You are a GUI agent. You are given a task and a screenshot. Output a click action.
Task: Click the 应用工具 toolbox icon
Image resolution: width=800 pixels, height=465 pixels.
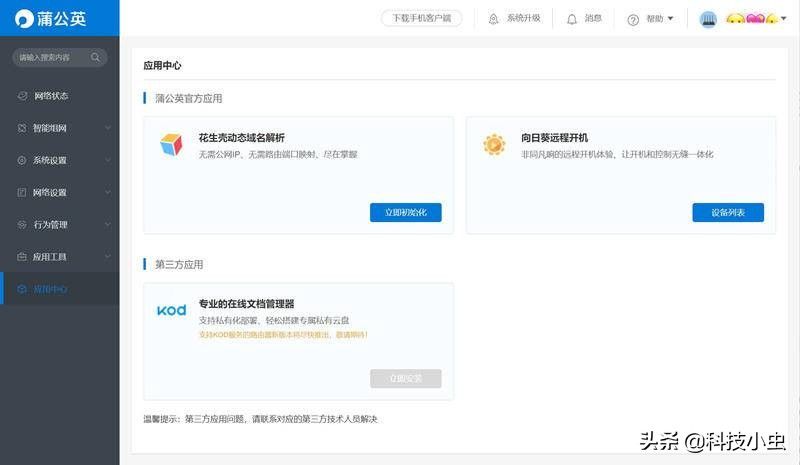pos(22,257)
